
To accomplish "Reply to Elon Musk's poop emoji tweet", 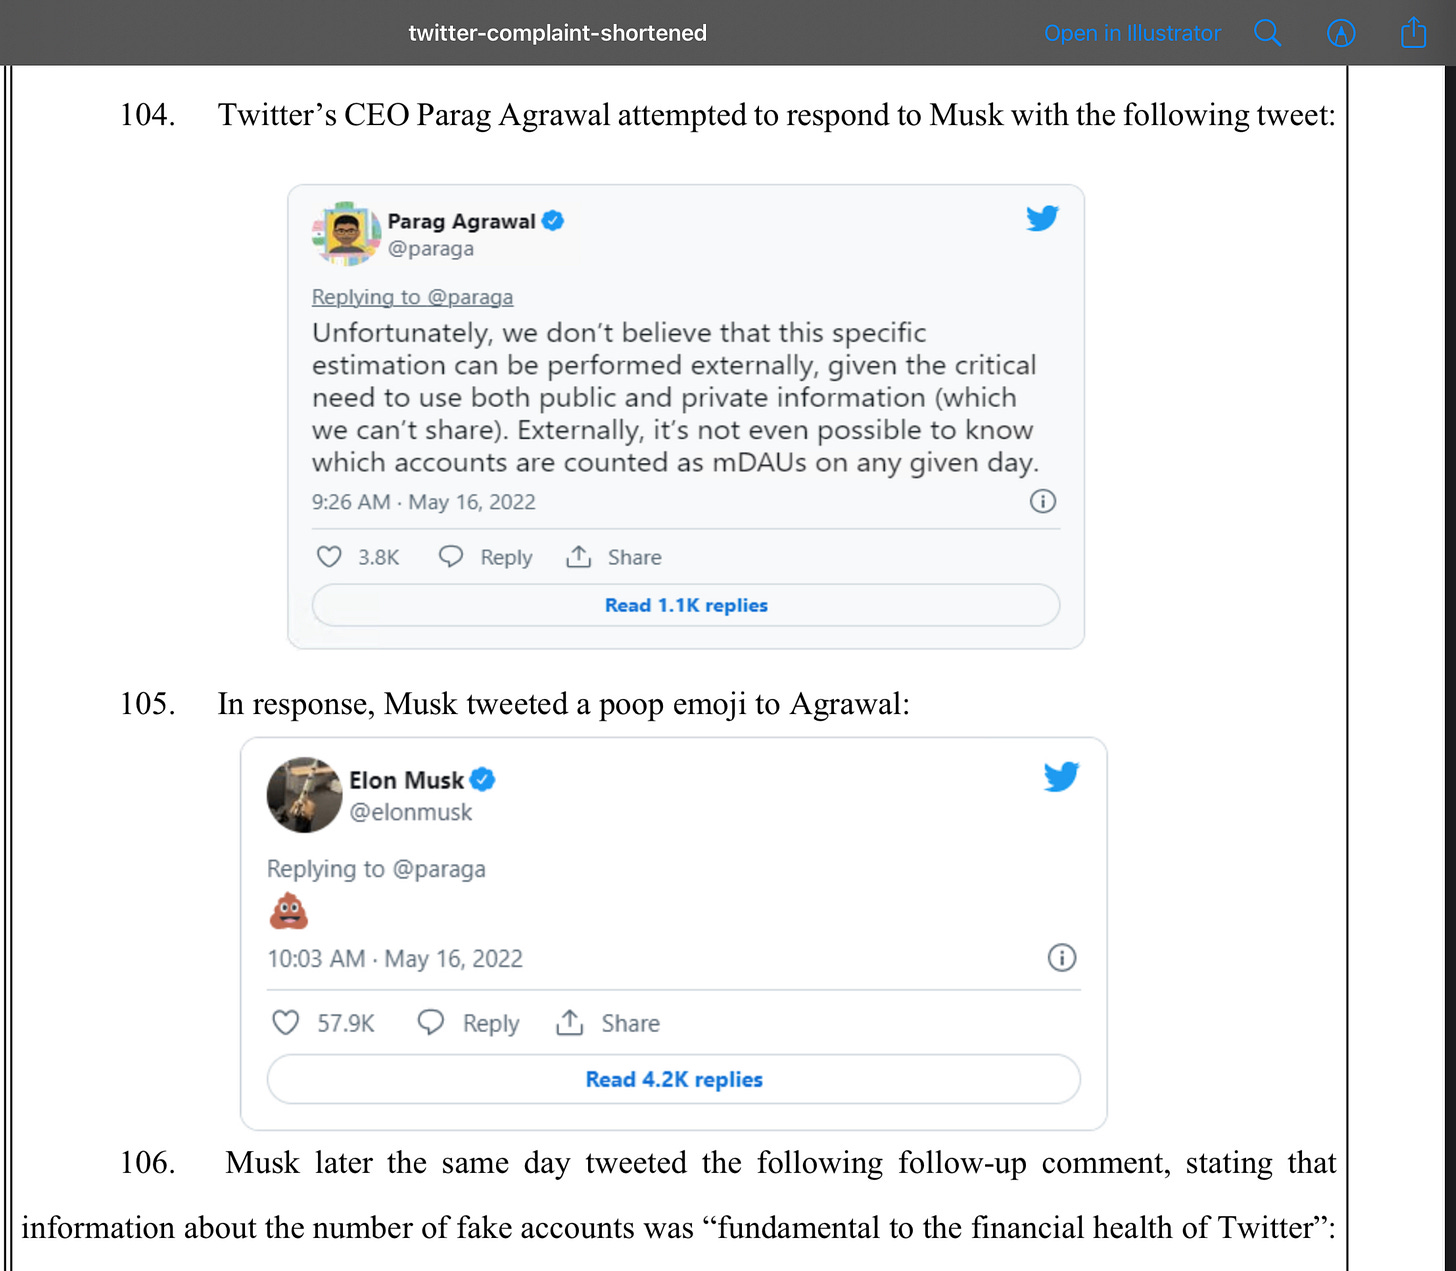I will [x=468, y=1023].
